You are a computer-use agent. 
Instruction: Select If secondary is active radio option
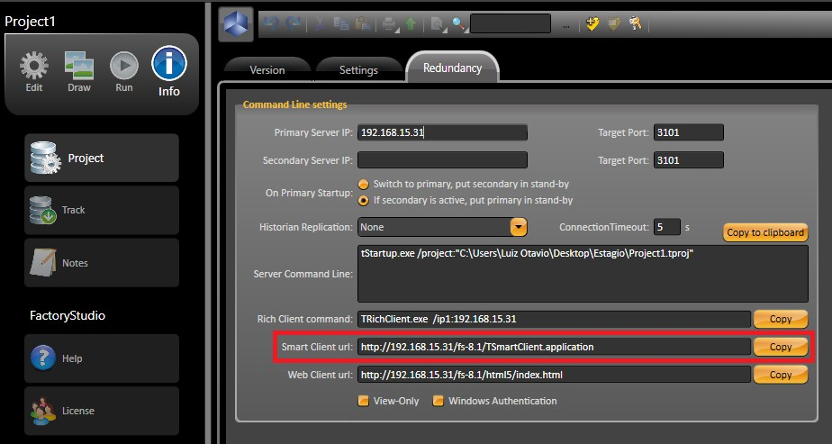pos(363,201)
